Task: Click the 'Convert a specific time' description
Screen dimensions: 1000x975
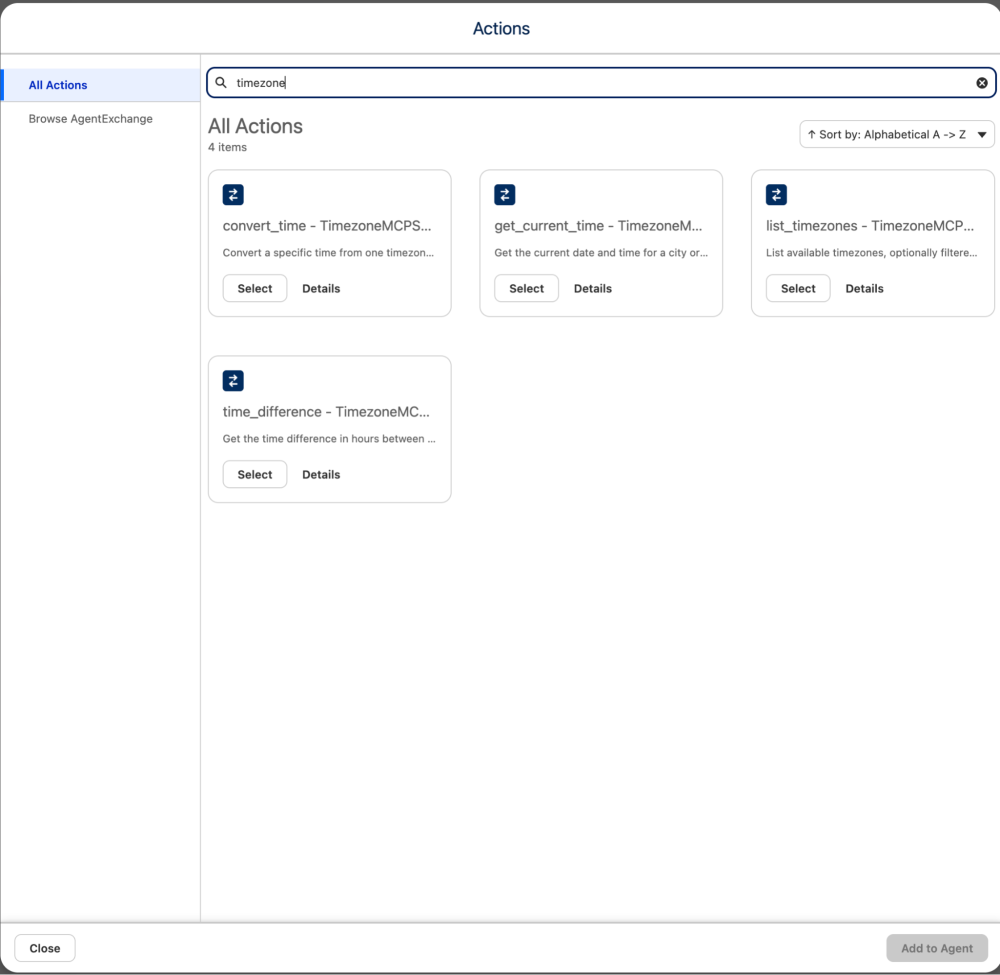Action: click(x=328, y=253)
